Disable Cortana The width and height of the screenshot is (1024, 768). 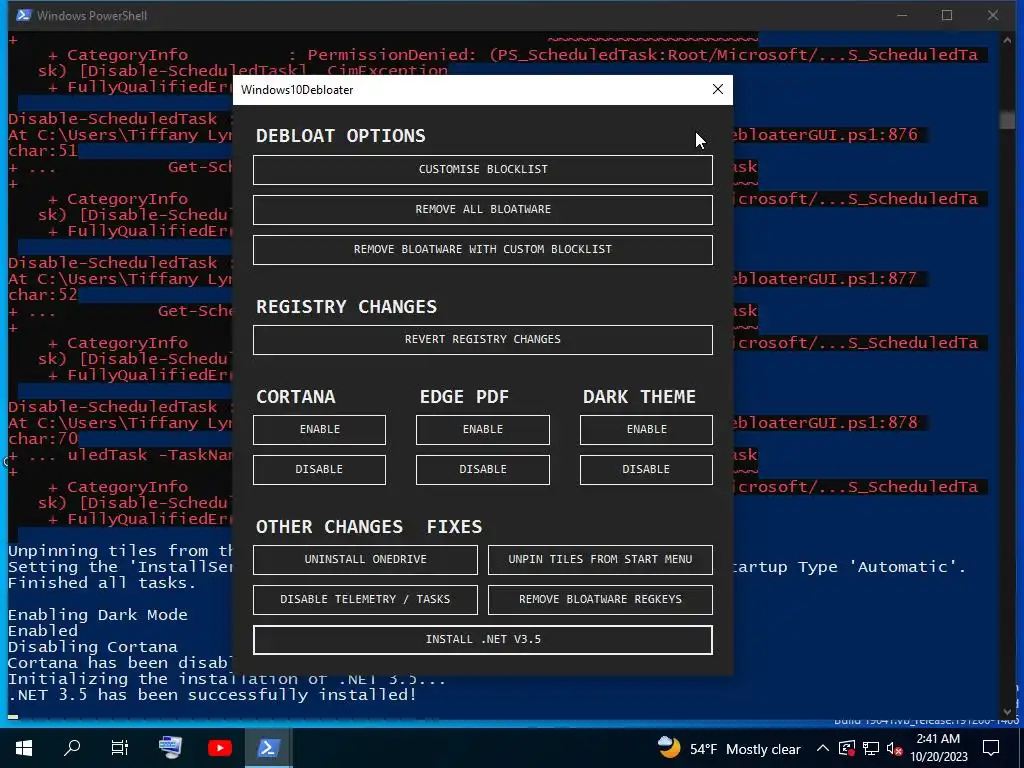pos(319,470)
